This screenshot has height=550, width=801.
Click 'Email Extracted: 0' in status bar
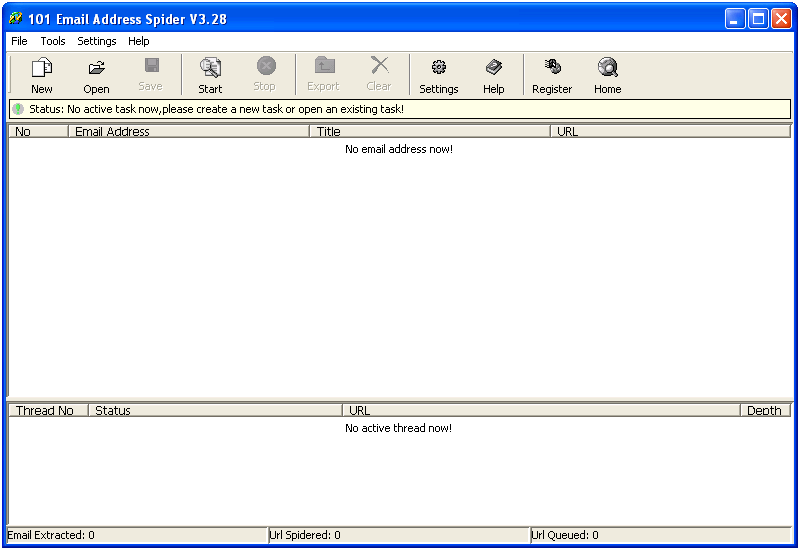[51, 535]
